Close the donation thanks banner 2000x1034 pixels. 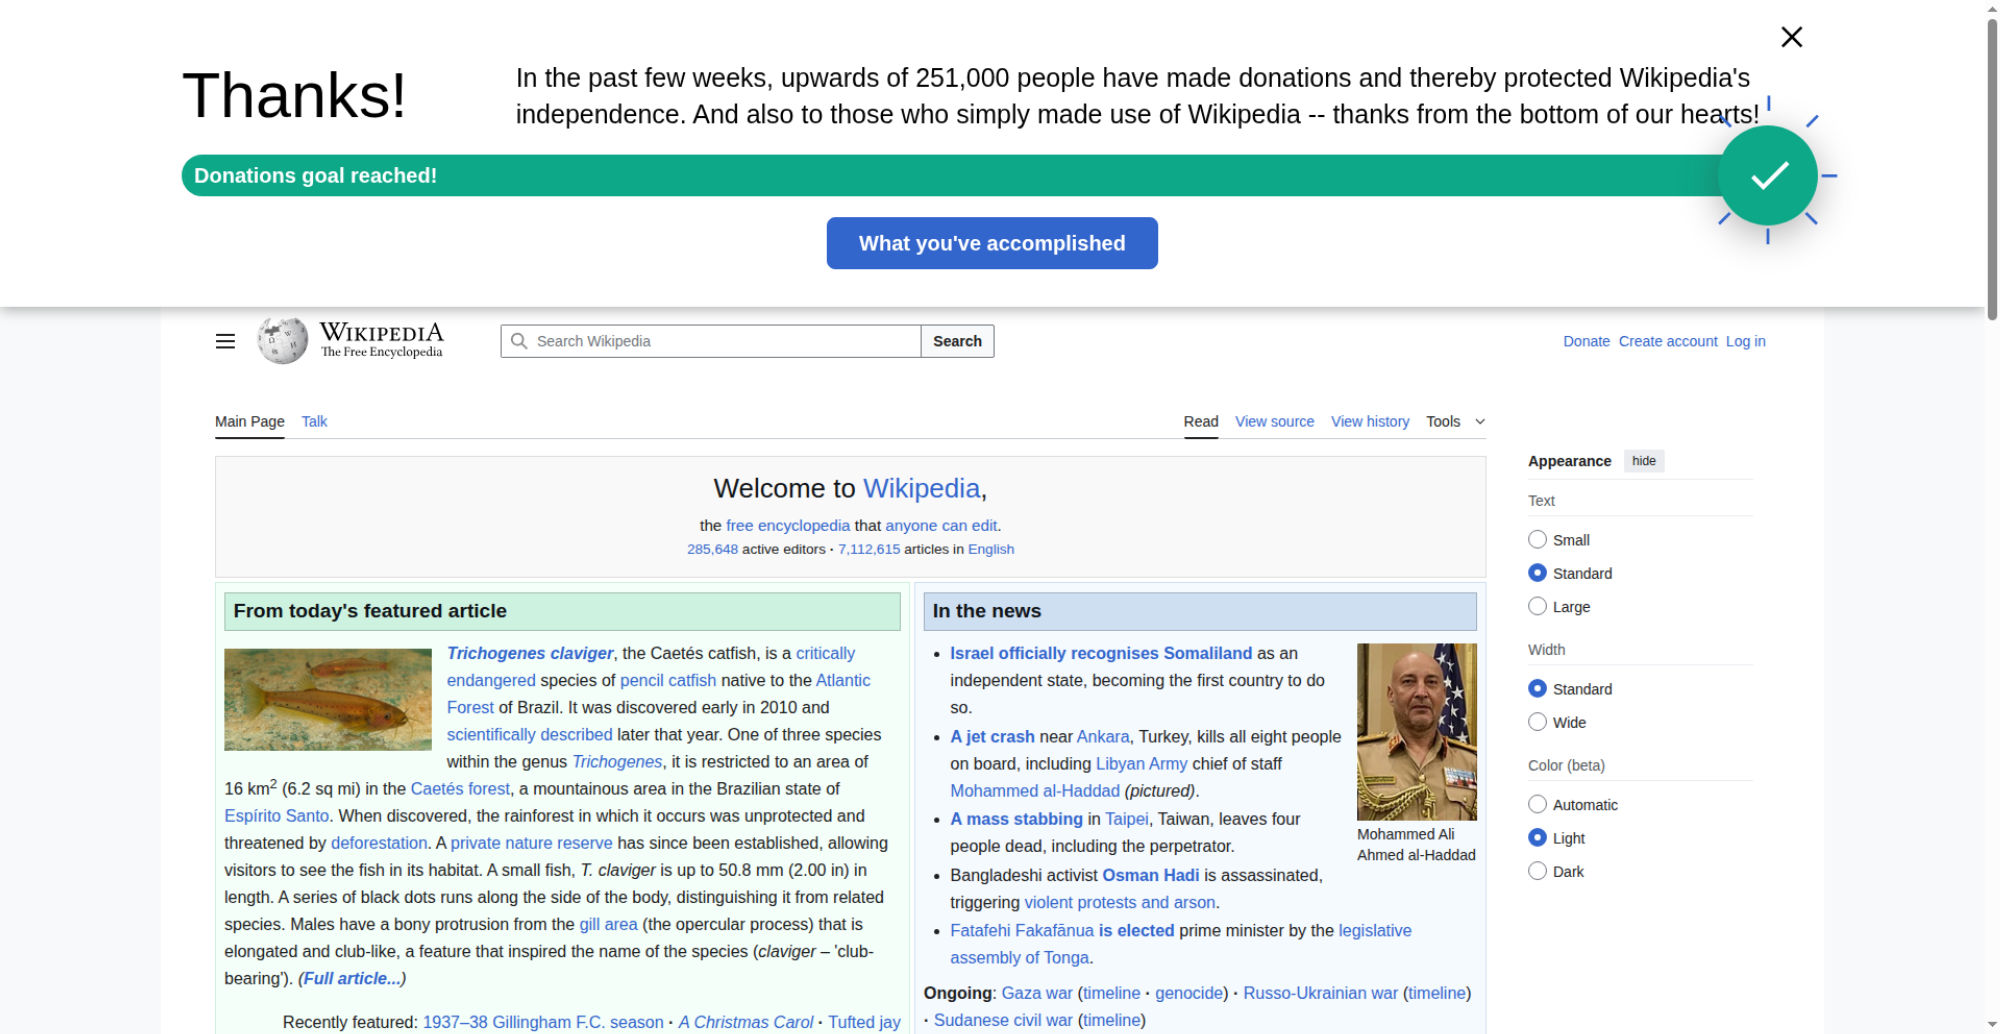tap(1791, 37)
